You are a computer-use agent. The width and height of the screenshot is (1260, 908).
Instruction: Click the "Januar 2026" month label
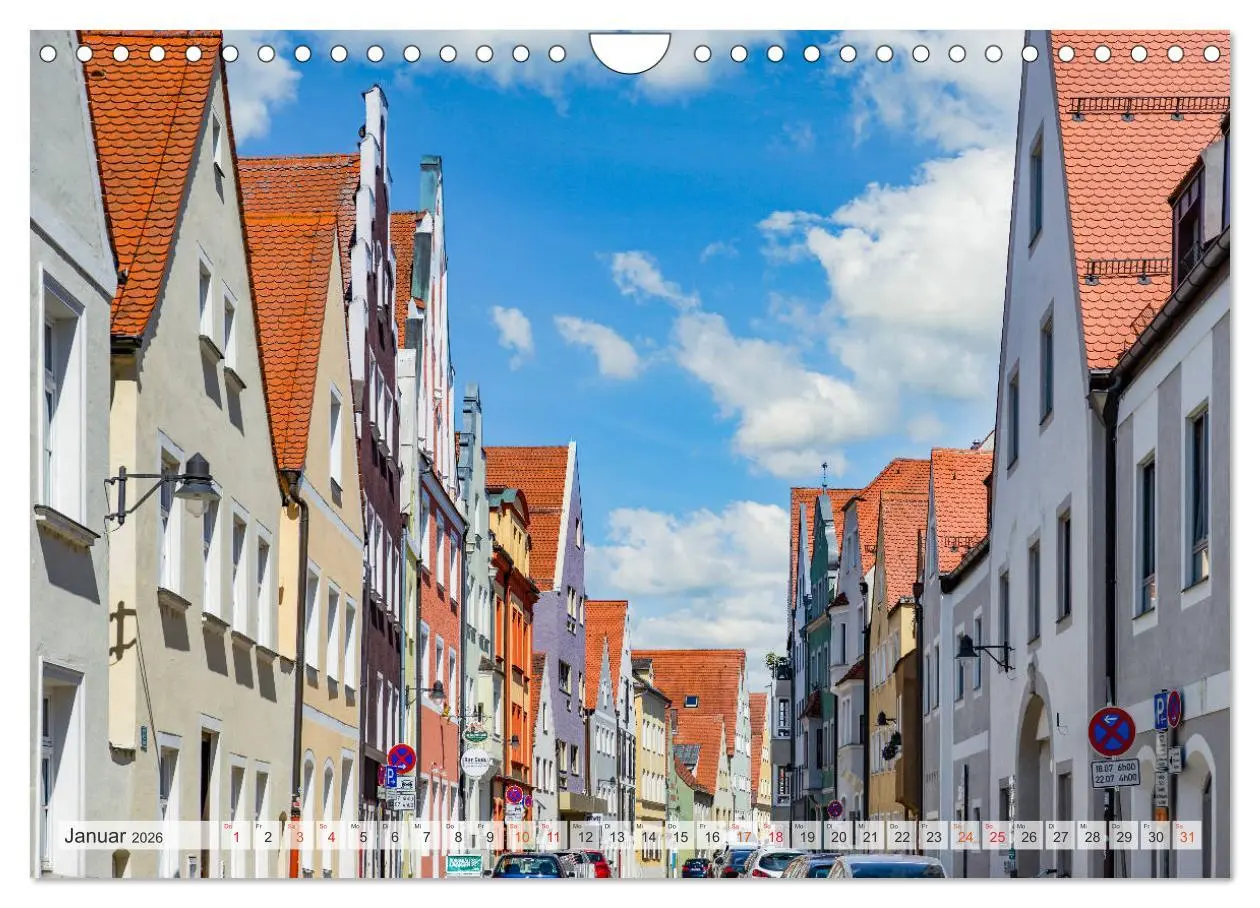(x=113, y=836)
